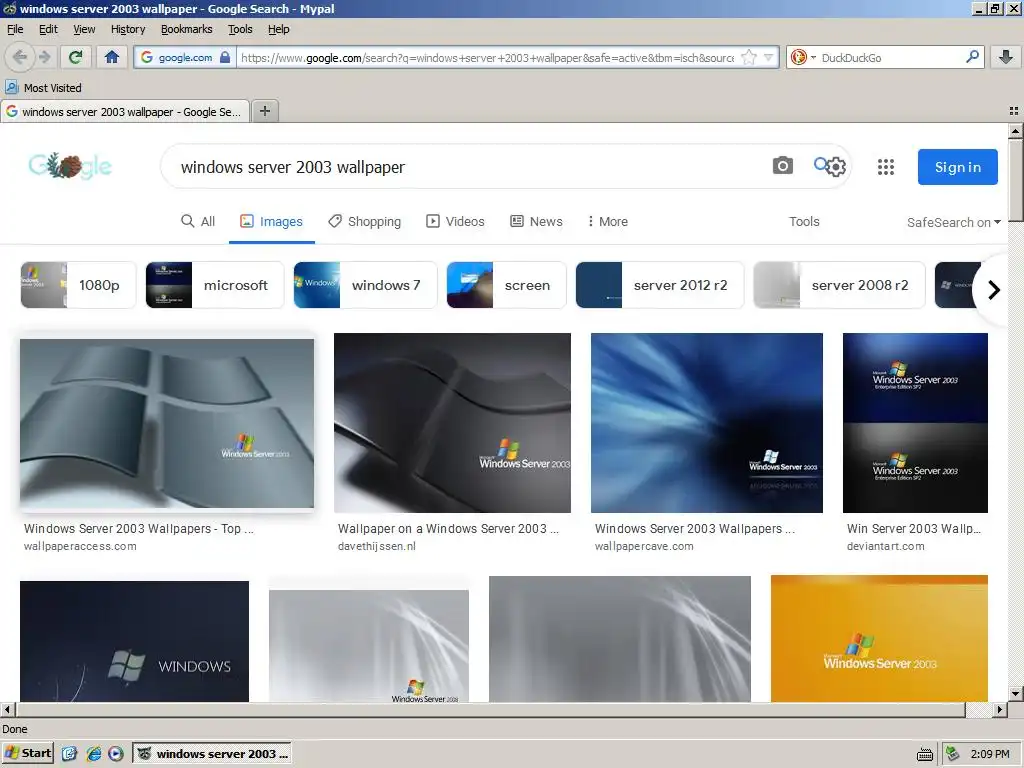Click the network status tray icon
1024x768 pixels.
953,754
